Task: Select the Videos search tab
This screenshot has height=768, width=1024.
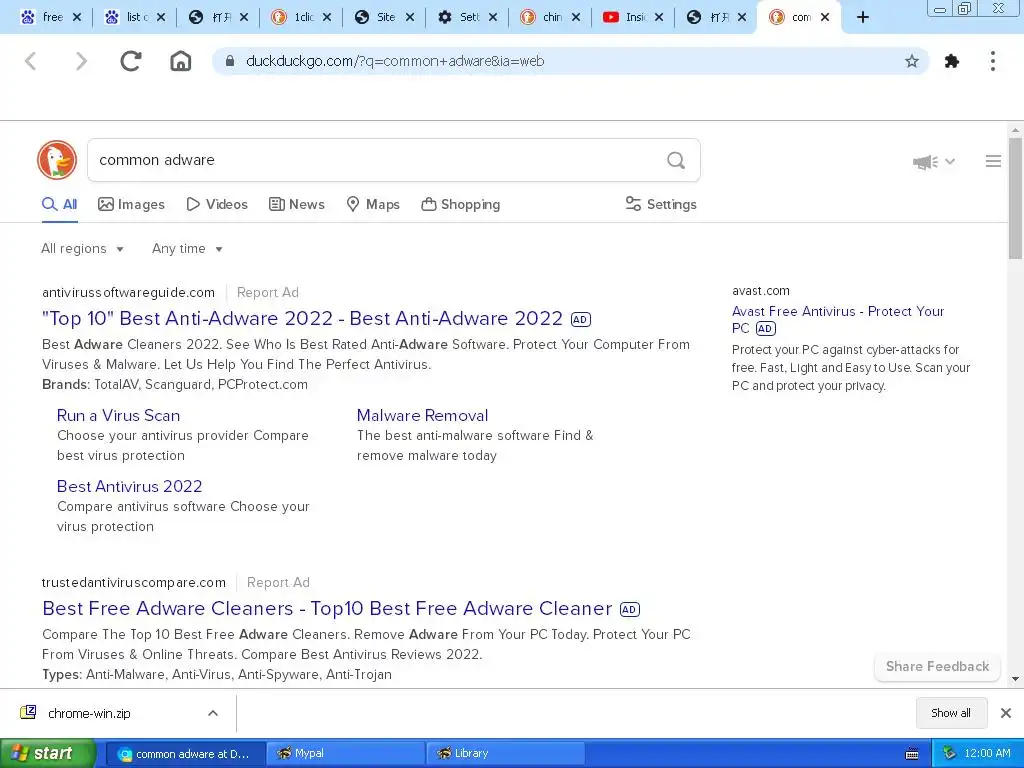Action: coord(217,204)
